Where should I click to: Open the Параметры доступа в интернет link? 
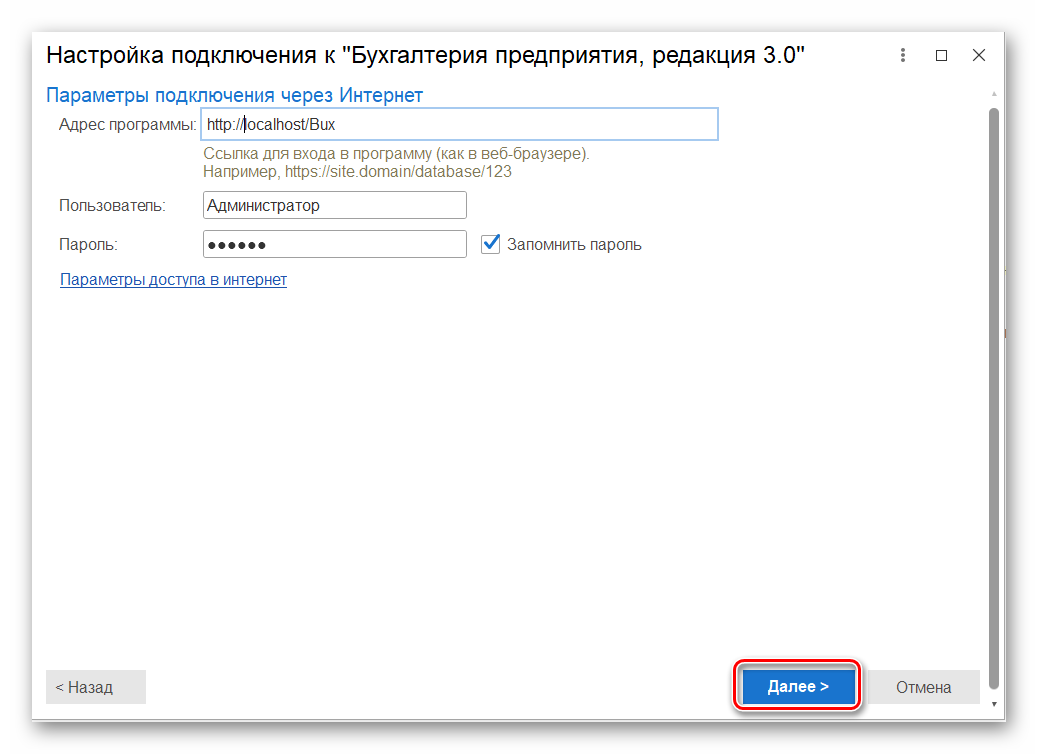click(x=173, y=279)
